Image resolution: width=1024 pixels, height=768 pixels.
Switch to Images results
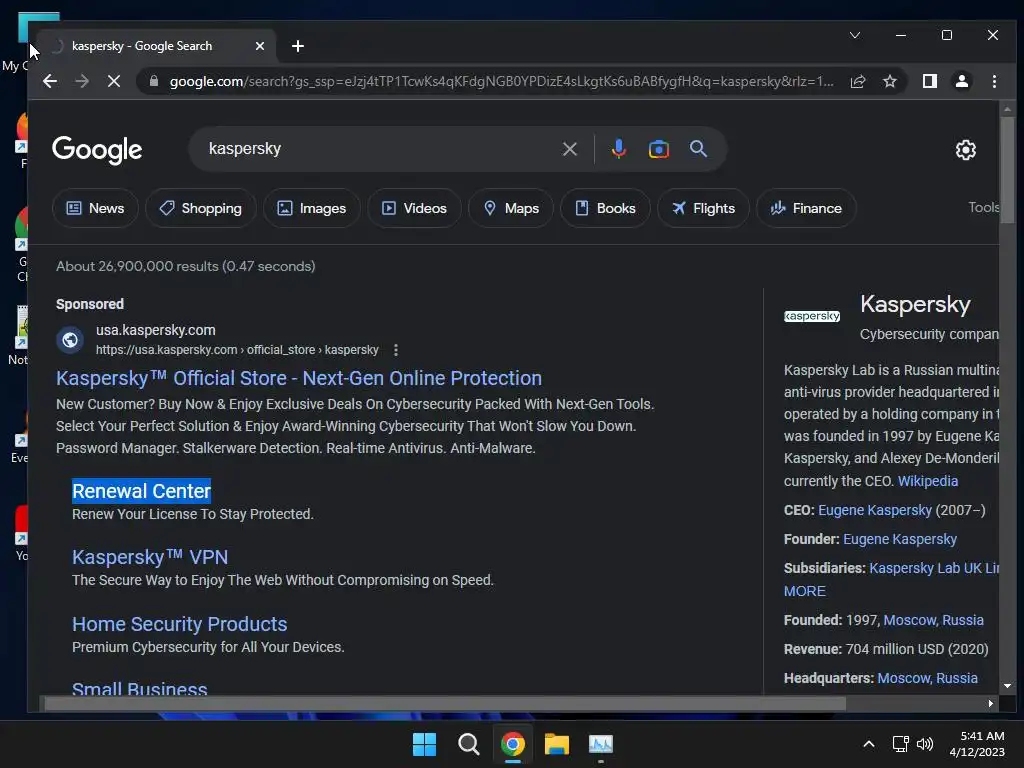click(312, 208)
